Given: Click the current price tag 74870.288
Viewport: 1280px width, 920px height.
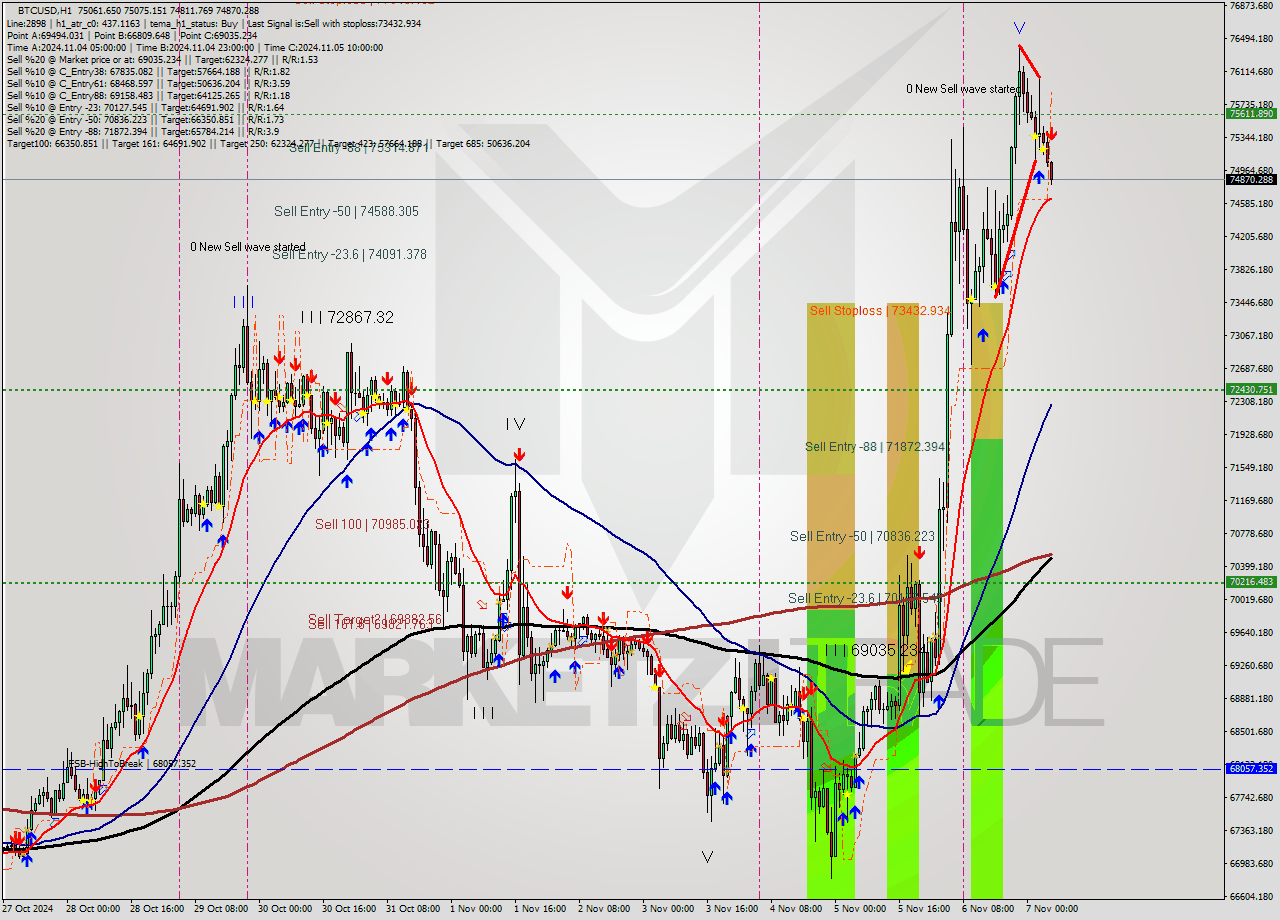Looking at the screenshot, I should (1251, 179).
